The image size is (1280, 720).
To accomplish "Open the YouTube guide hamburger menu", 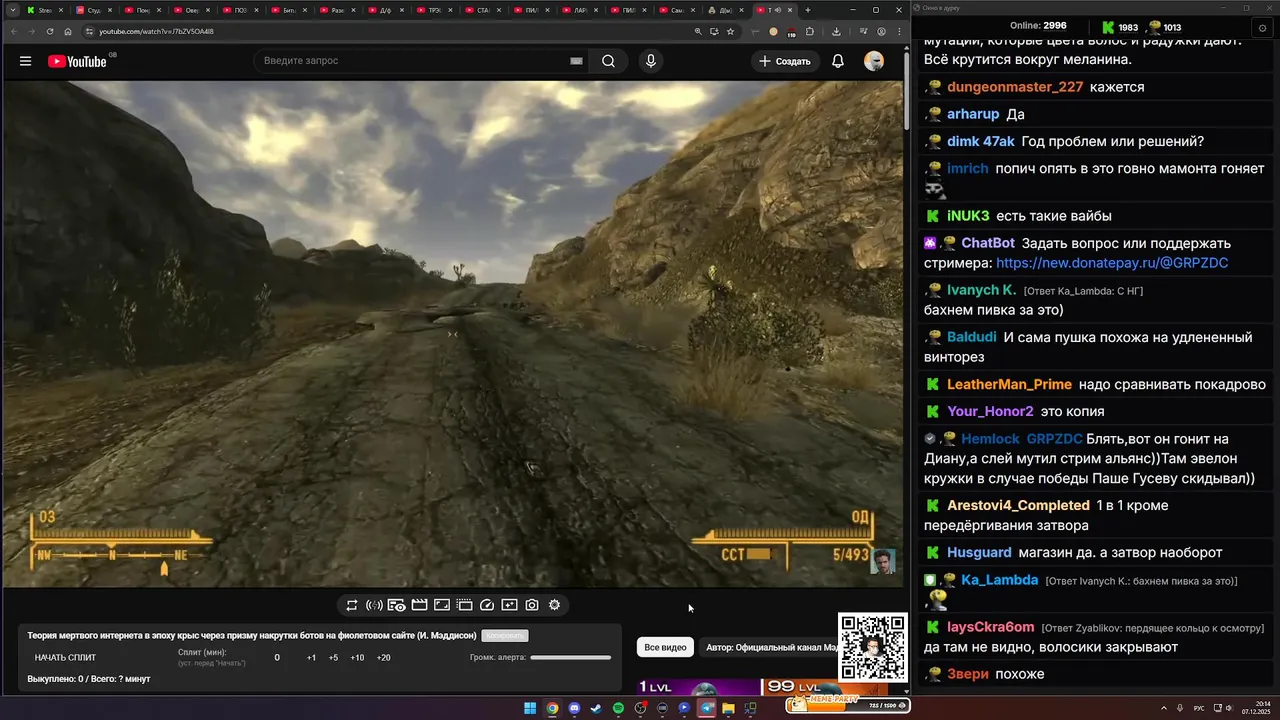I will tap(25, 61).
